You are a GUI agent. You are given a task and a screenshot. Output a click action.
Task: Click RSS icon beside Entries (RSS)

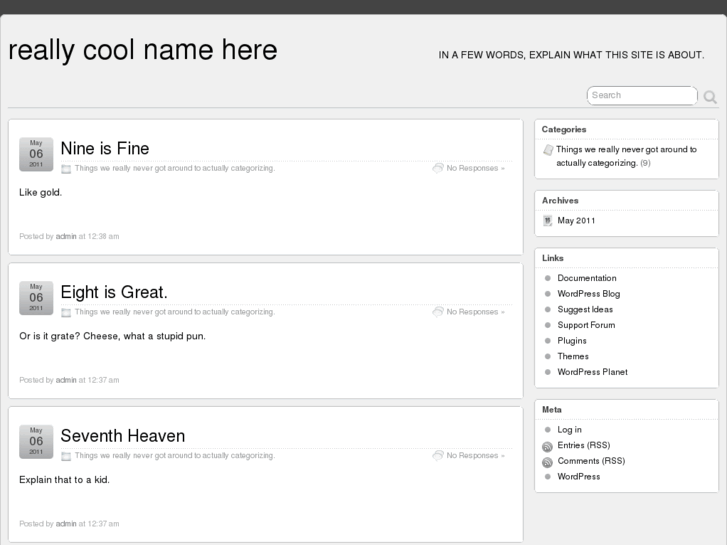(x=548, y=446)
